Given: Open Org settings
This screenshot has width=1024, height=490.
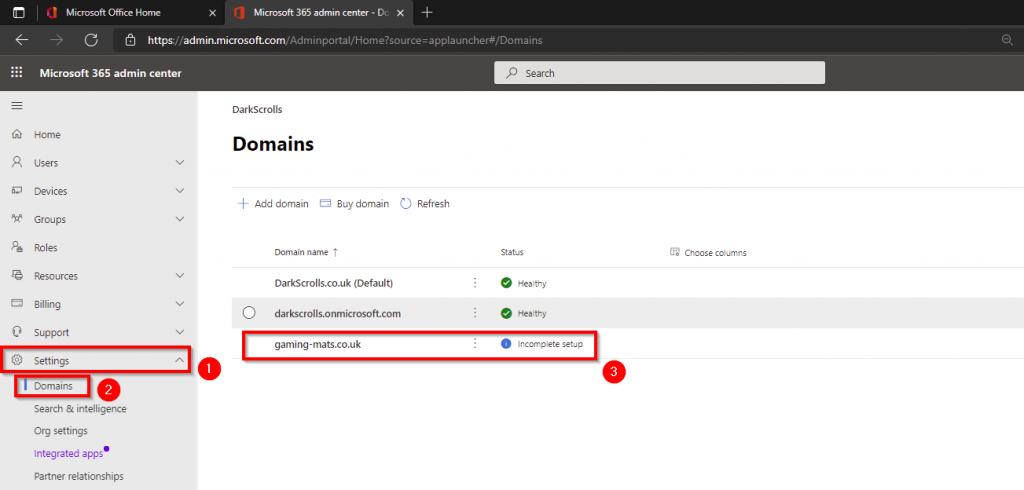Looking at the screenshot, I should click(61, 431).
